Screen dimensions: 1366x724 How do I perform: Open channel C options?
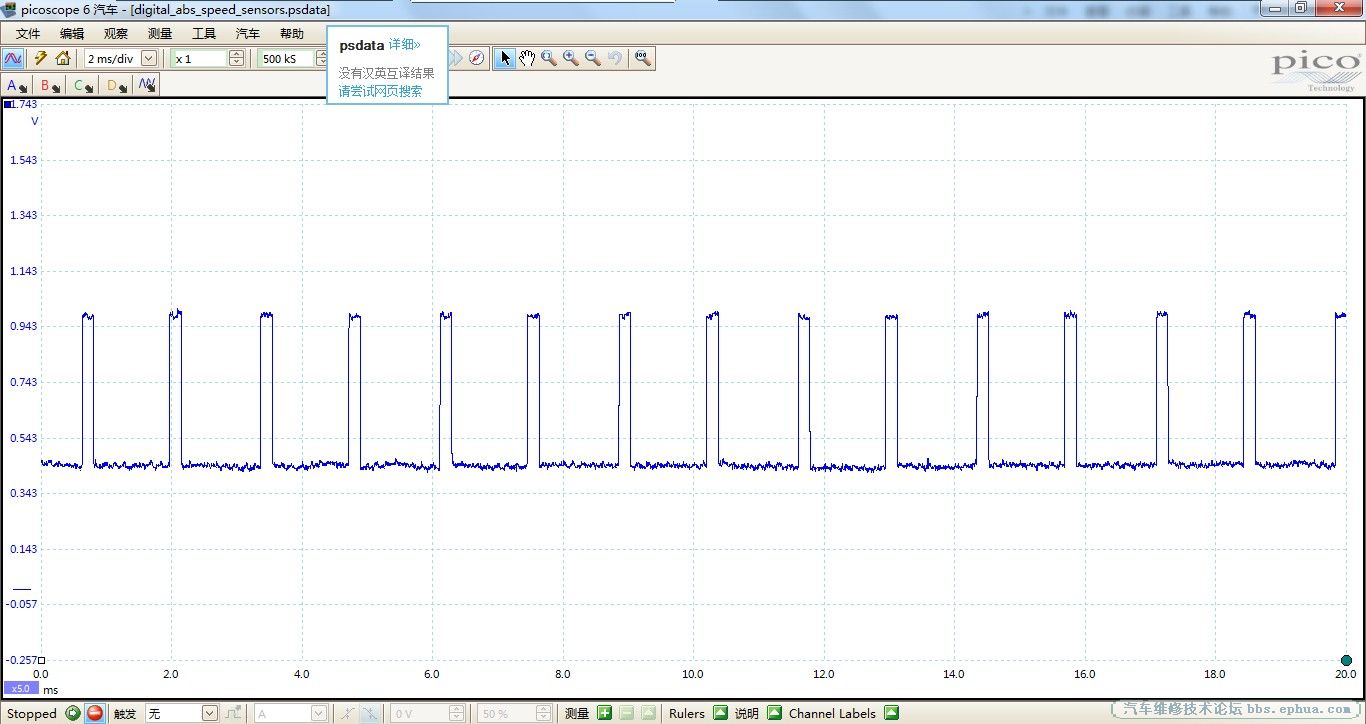click(83, 85)
